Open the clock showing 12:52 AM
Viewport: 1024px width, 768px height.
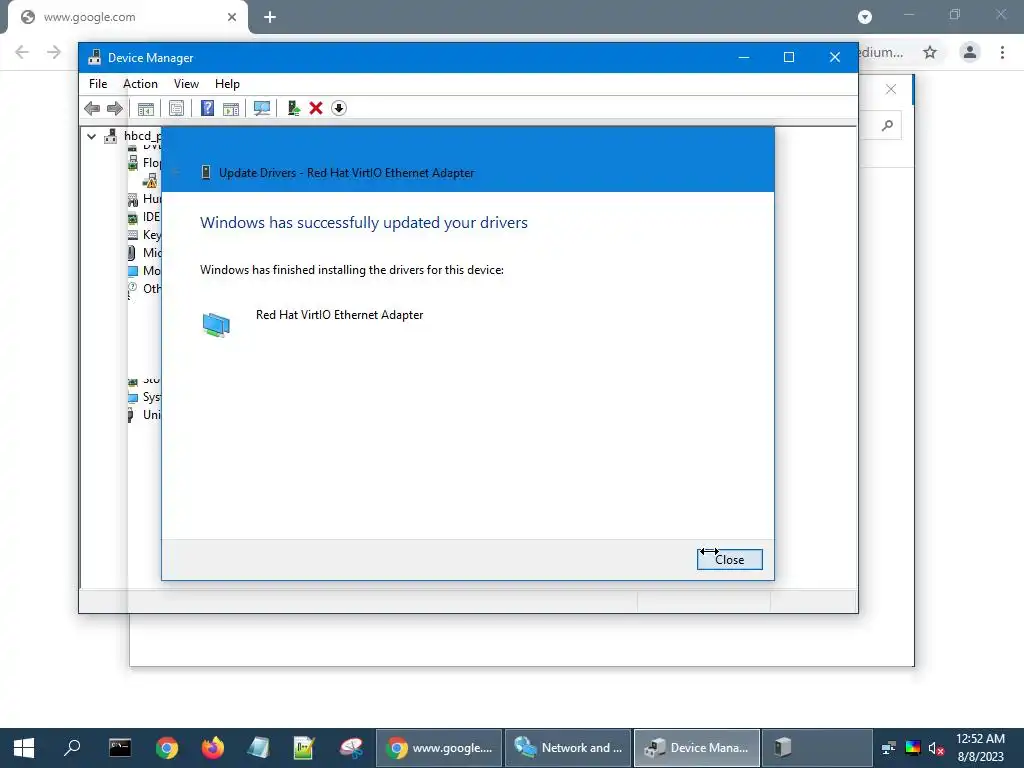tap(980, 748)
